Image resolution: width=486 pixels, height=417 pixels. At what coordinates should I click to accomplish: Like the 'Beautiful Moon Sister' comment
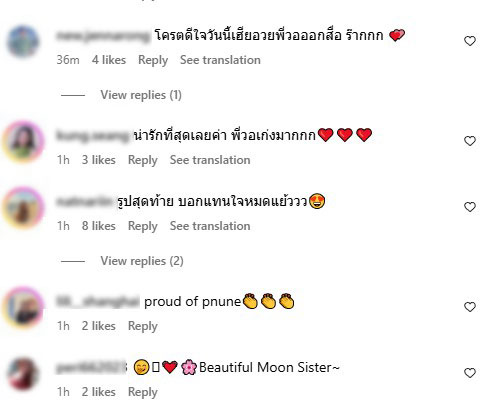click(470, 373)
